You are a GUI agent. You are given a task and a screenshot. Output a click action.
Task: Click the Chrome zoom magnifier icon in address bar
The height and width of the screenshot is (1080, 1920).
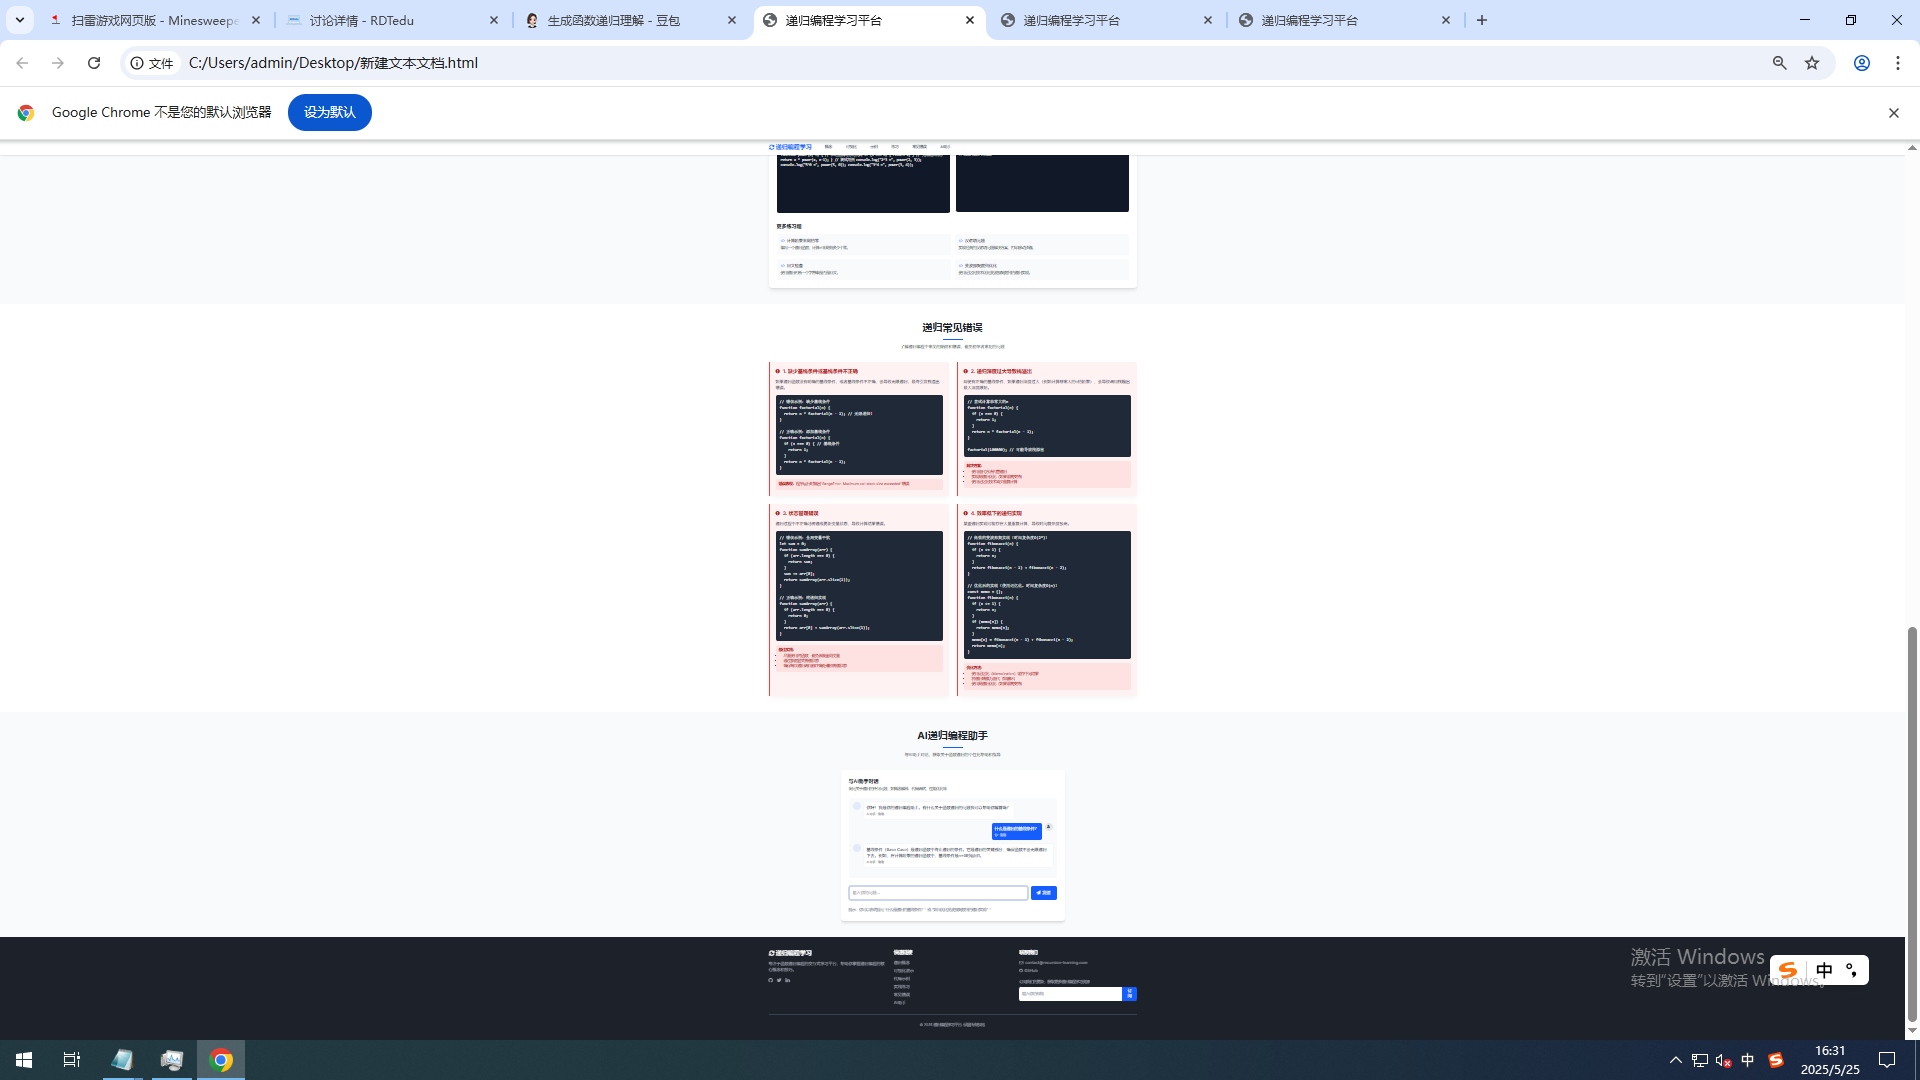tap(1779, 63)
